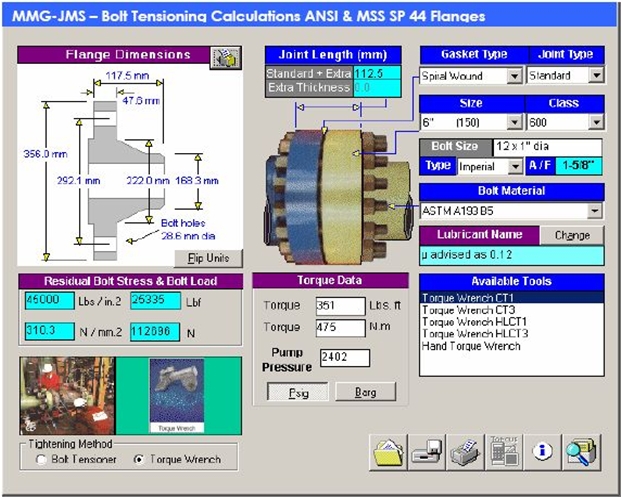The width and height of the screenshot is (622, 498).
Task: Click the Pump Pressure input field
Action: coord(344,358)
